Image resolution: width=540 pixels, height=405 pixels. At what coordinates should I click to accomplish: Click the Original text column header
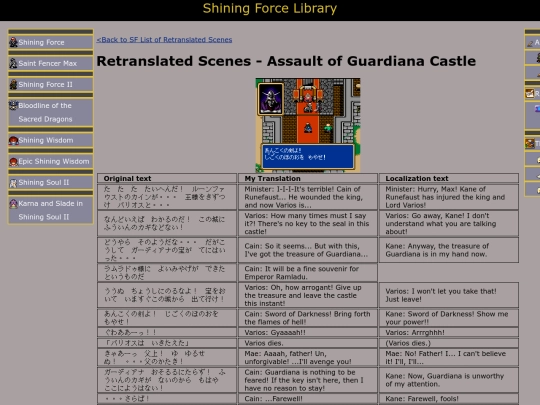167,178
